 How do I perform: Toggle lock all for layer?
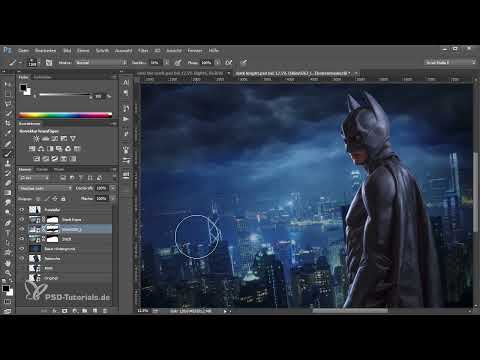[63, 199]
